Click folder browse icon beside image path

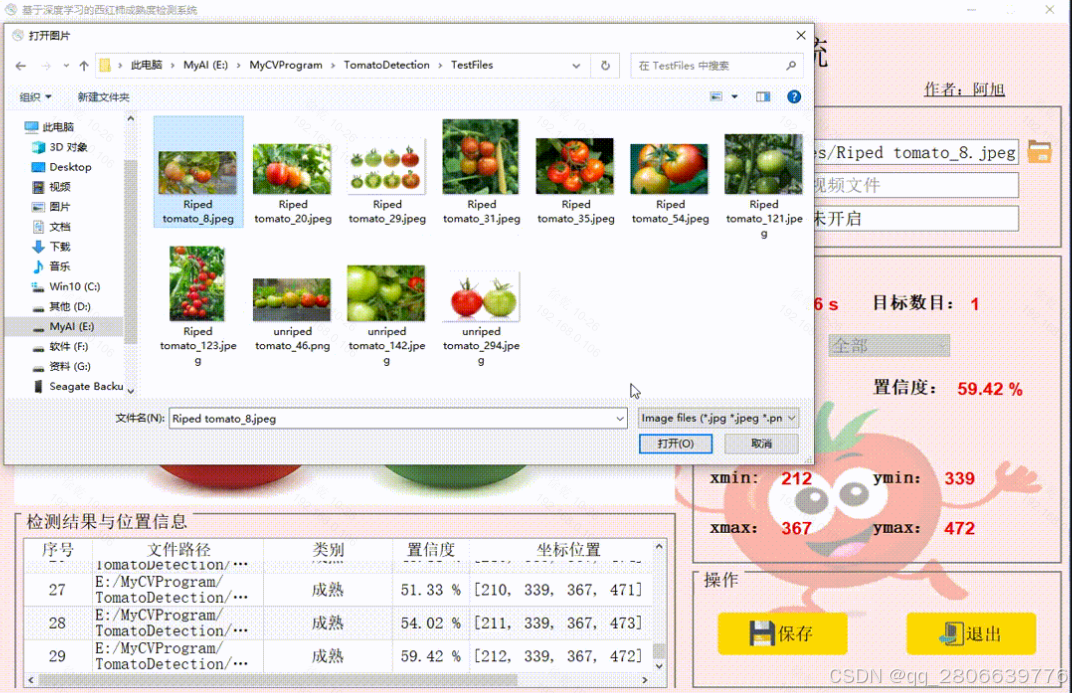tap(1039, 151)
